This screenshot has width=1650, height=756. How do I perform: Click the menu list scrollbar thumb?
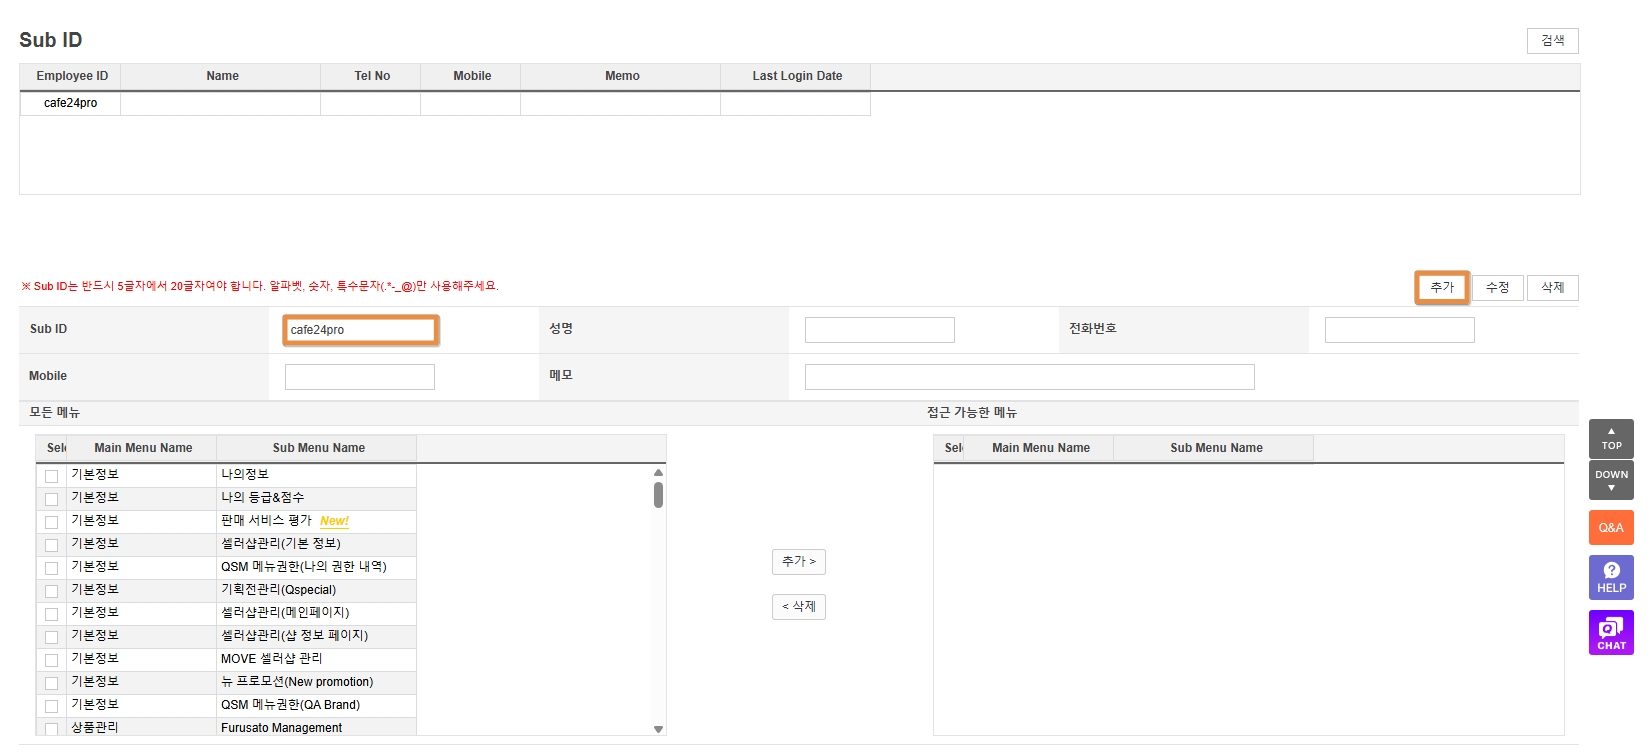(x=658, y=495)
